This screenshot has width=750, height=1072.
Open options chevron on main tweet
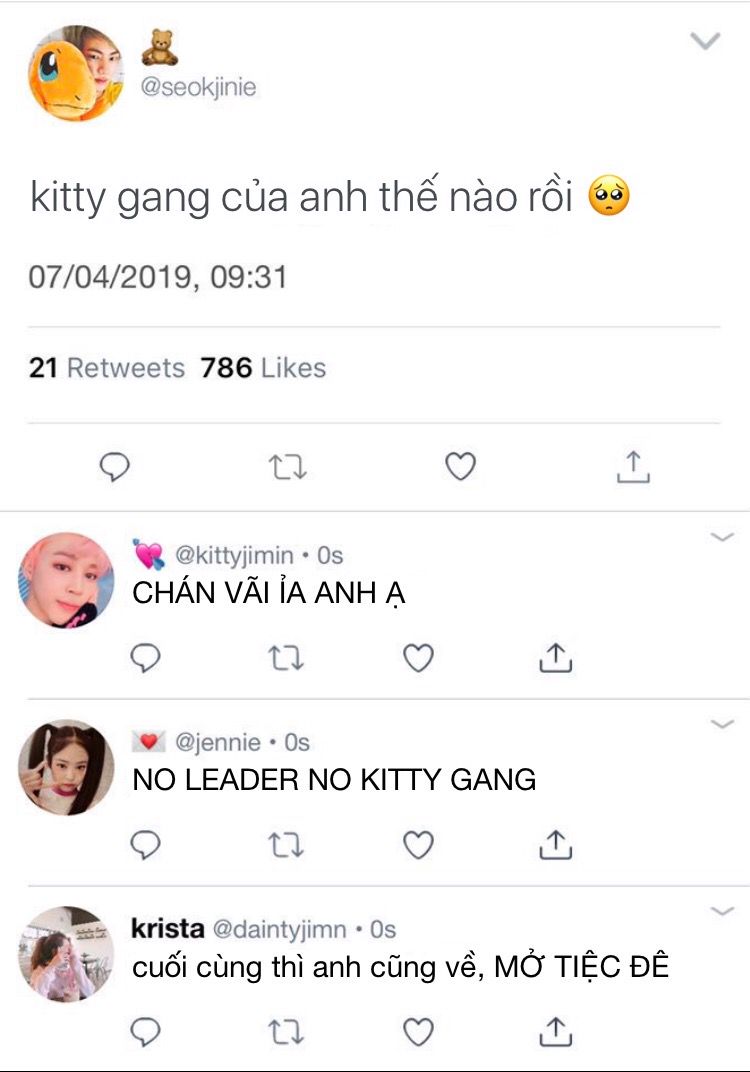(706, 41)
